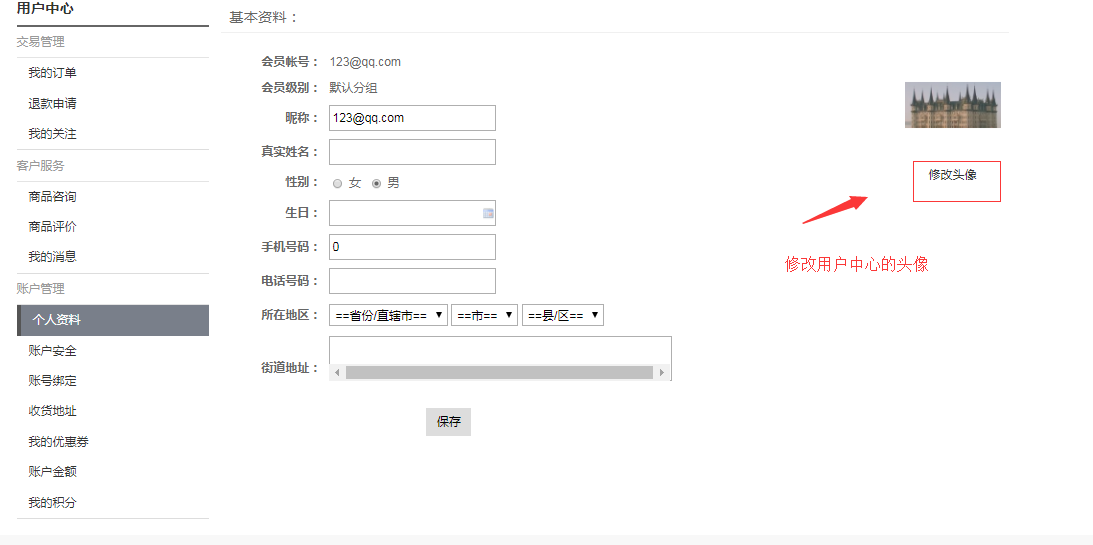Focus the 生日 birthday input field
Viewport: 1093px width, 545px height.
412,213
